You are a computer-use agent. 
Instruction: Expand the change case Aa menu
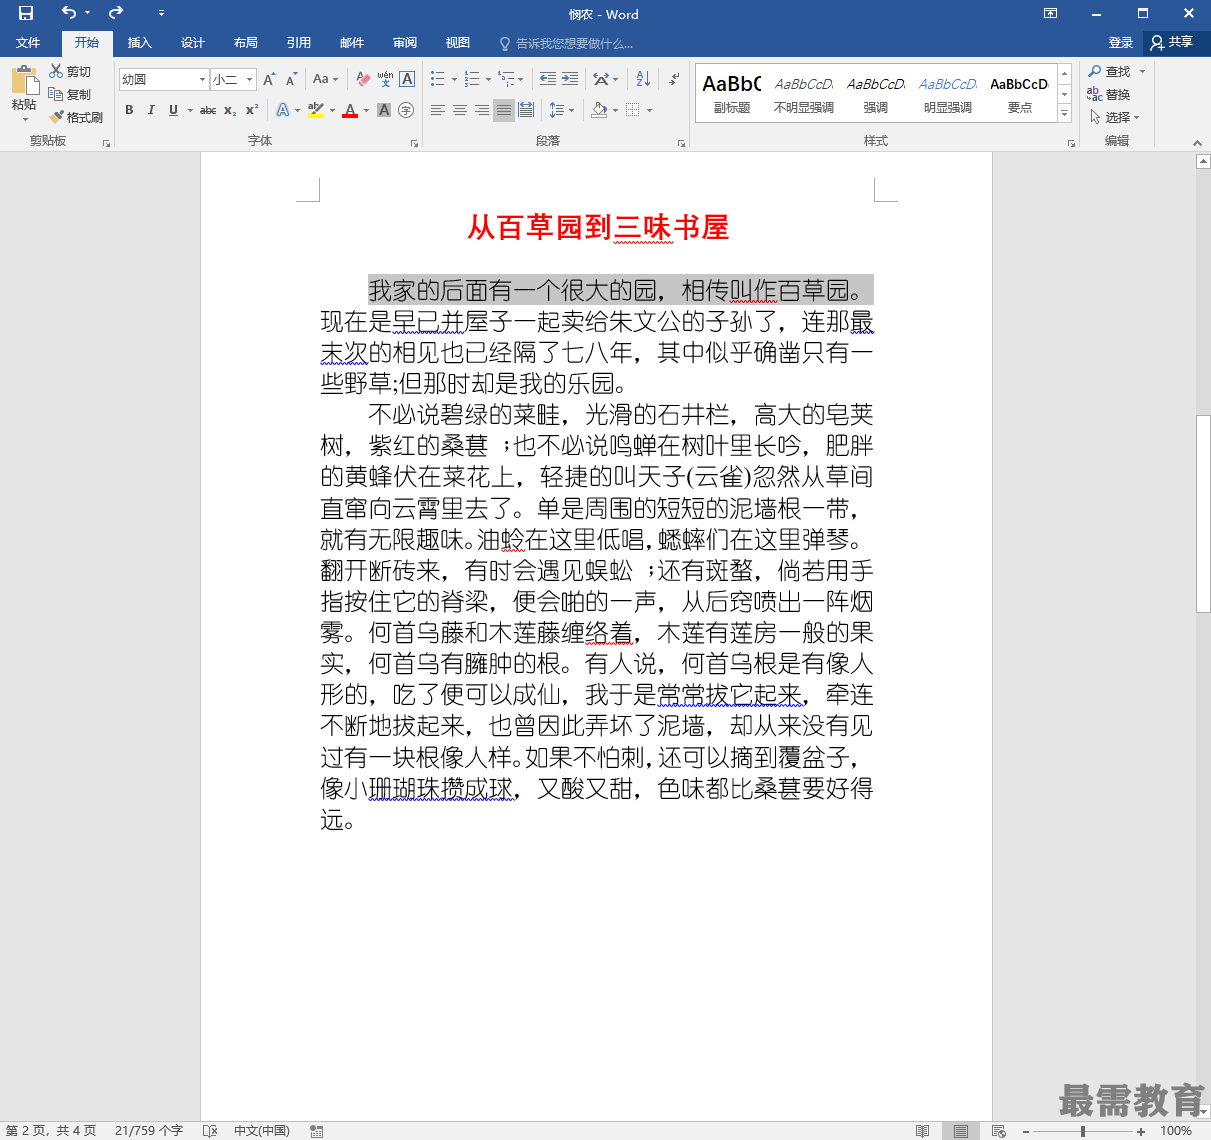(326, 79)
